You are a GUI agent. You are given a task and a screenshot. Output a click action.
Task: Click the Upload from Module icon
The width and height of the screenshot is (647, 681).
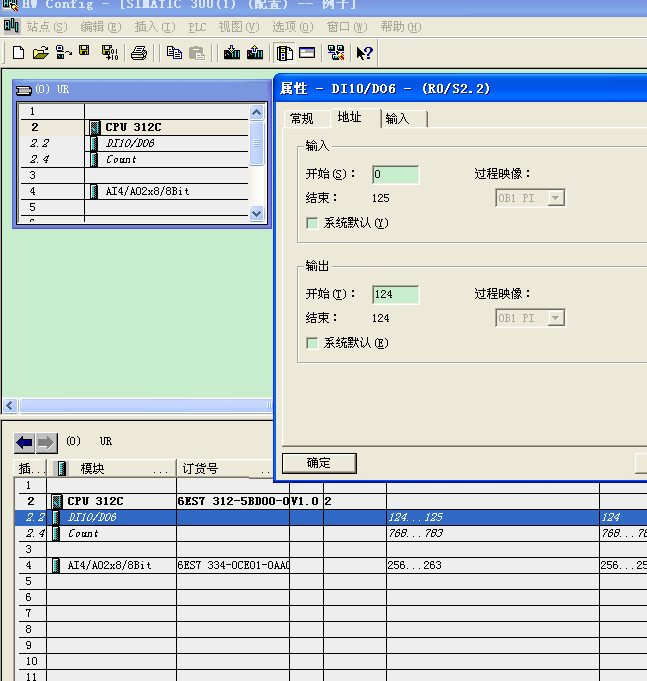pos(255,53)
